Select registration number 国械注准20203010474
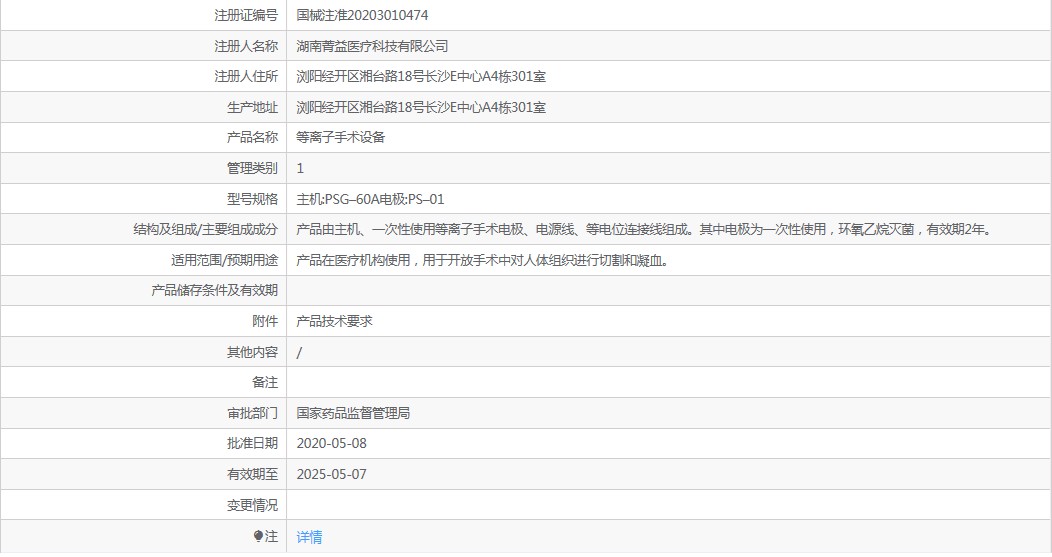The height and width of the screenshot is (557, 1052). [x=362, y=15]
